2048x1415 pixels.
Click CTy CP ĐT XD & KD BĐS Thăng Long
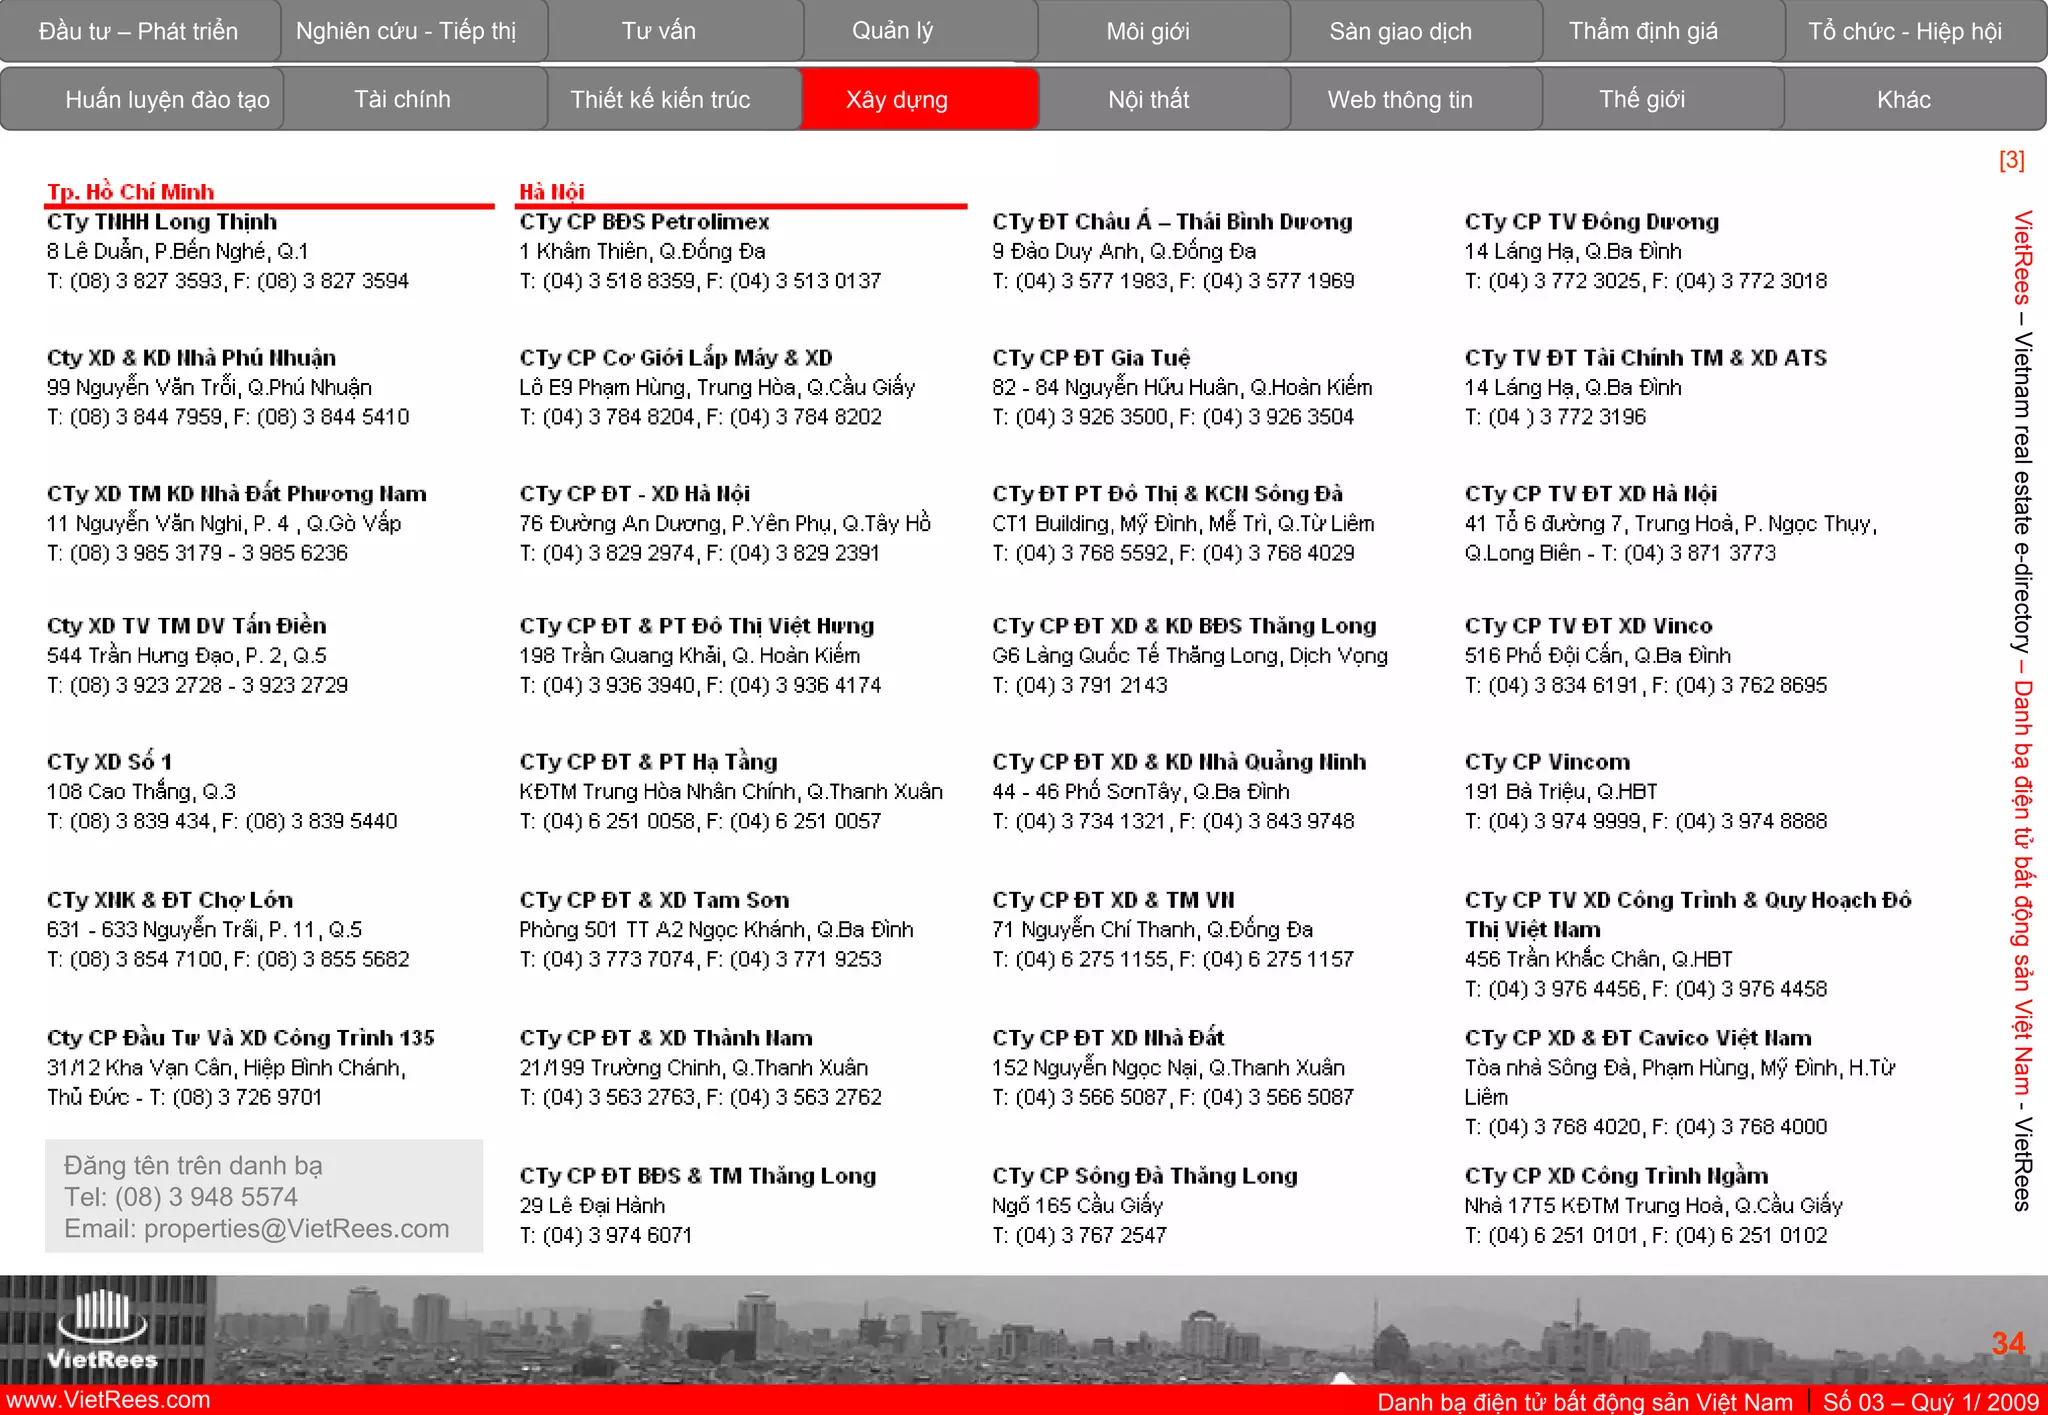pyautogui.click(x=1184, y=626)
